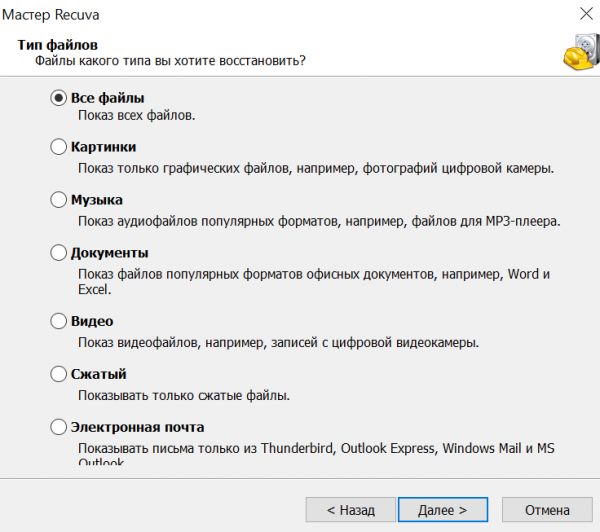Screen dimensions: 600x532
Task: Select the 'Все файлы' radio button
Action: click(59, 98)
